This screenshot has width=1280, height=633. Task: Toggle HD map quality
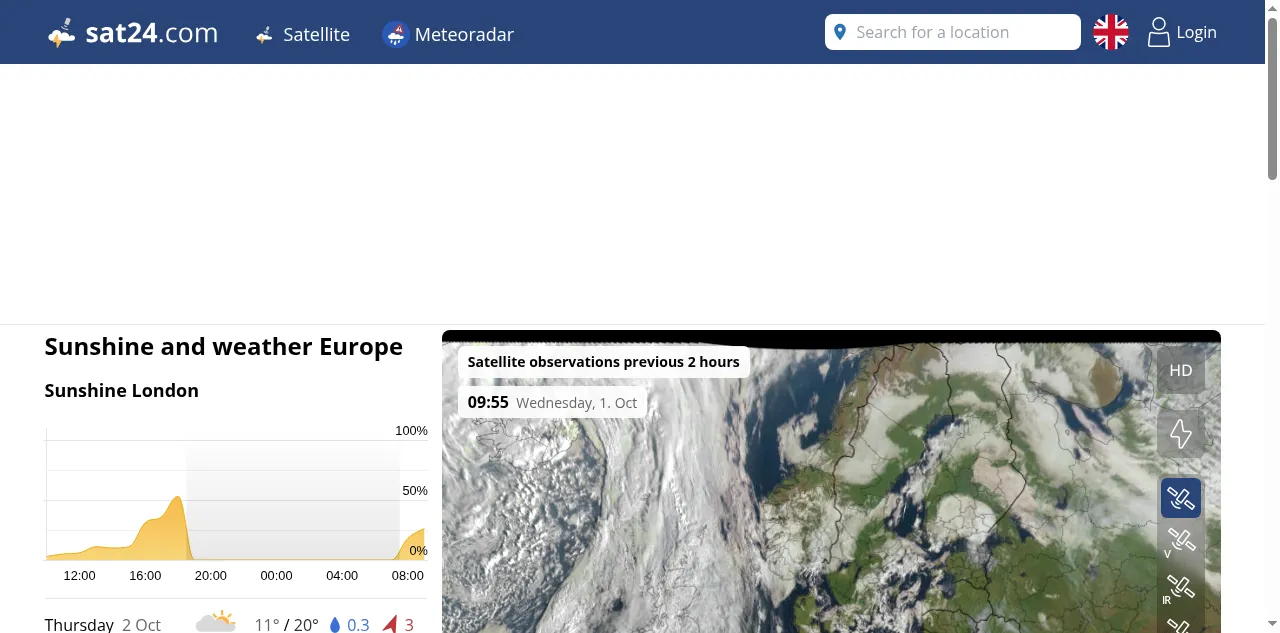point(1181,370)
